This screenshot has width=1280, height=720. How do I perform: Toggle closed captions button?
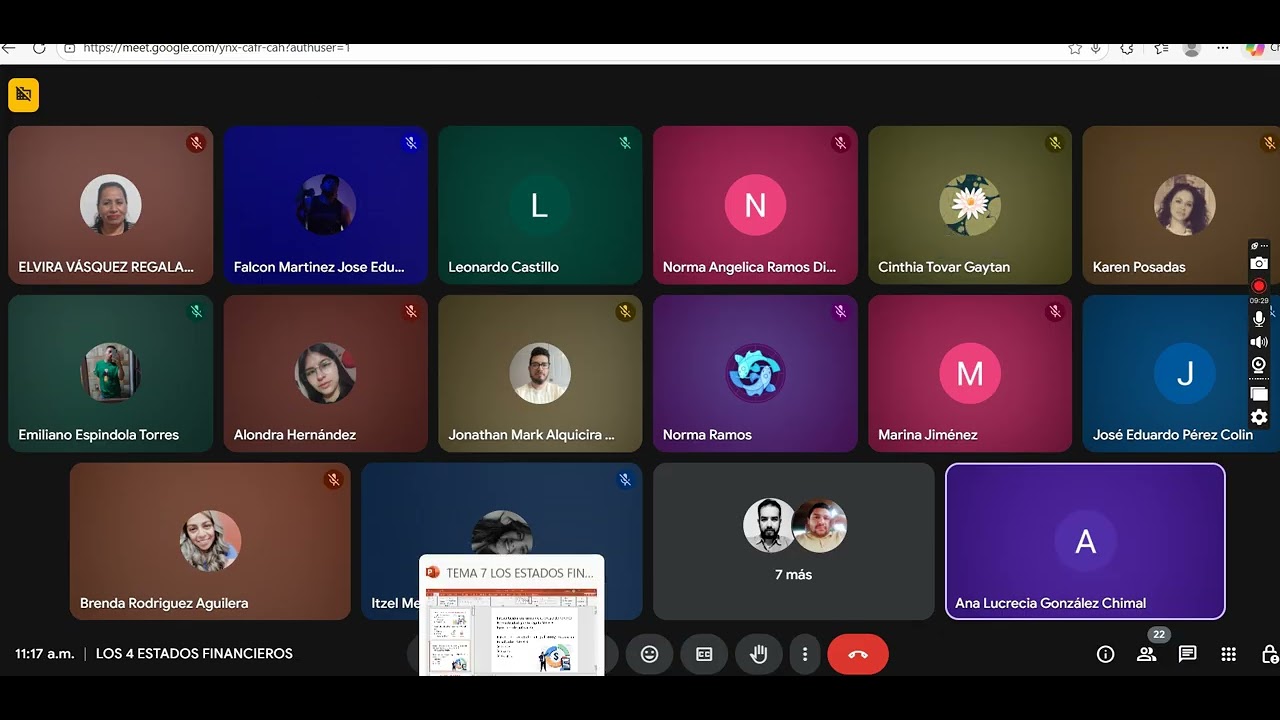[x=704, y=654]
